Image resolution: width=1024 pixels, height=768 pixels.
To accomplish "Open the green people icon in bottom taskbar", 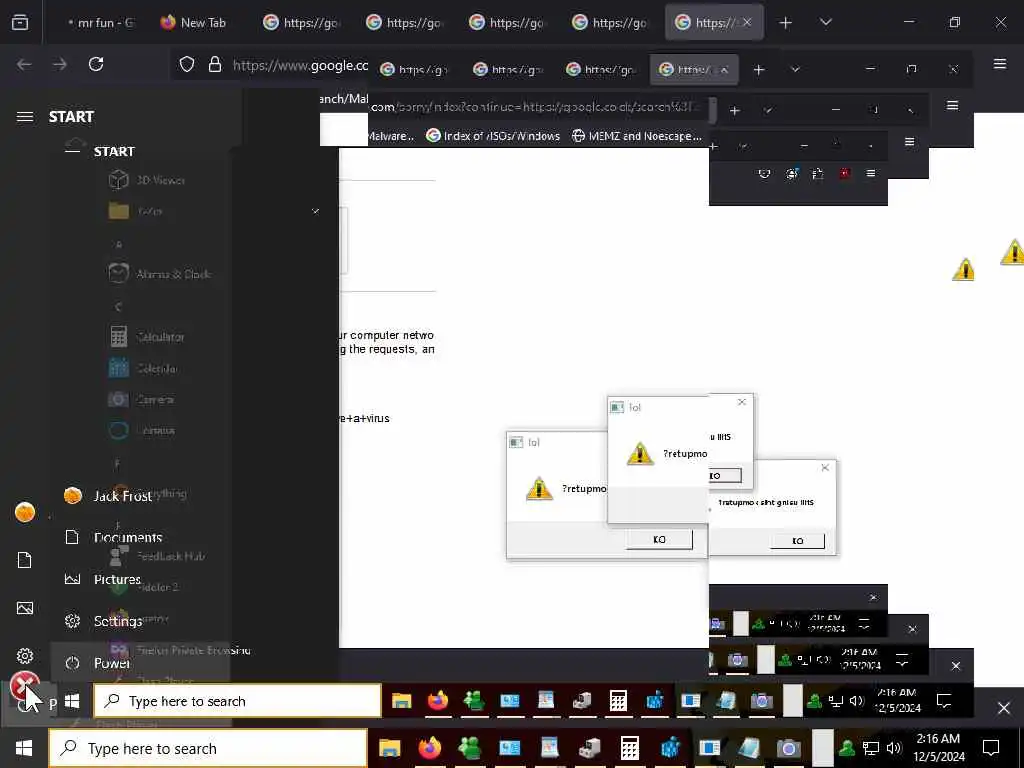I will 470,748.
